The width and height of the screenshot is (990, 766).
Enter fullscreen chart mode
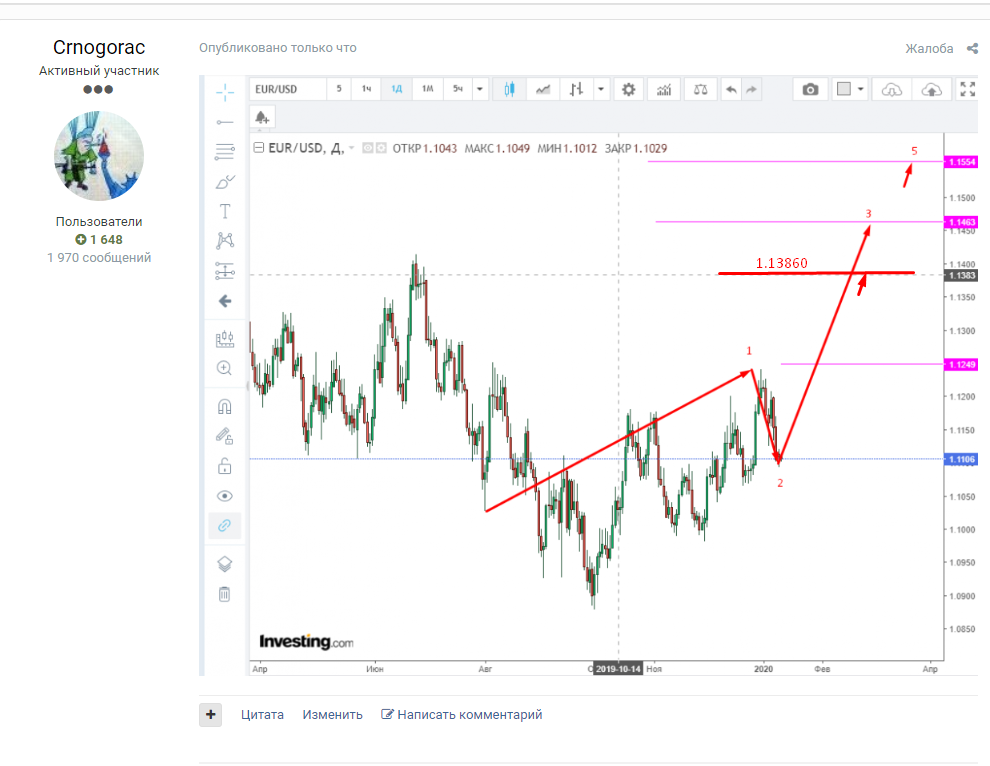[967, 90]
